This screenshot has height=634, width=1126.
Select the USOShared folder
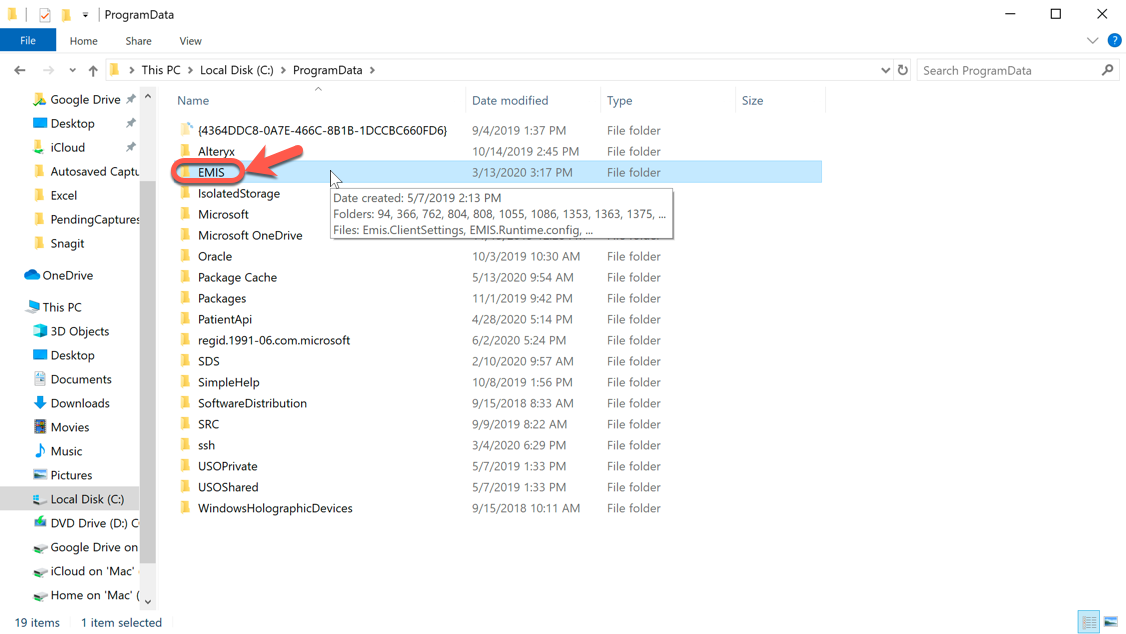click(228, 487)
